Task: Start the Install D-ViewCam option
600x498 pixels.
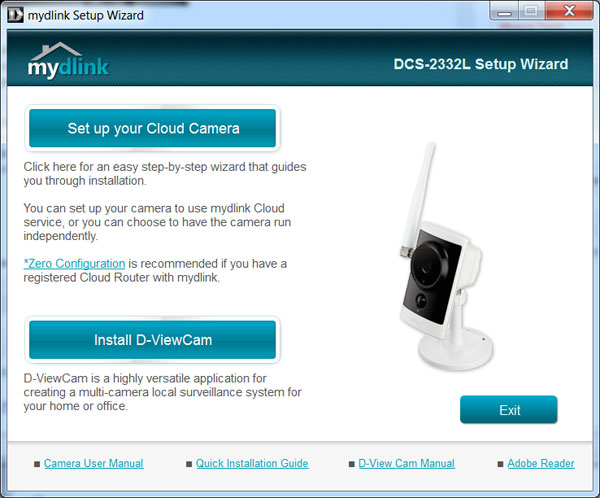Action: pos(152,340)
